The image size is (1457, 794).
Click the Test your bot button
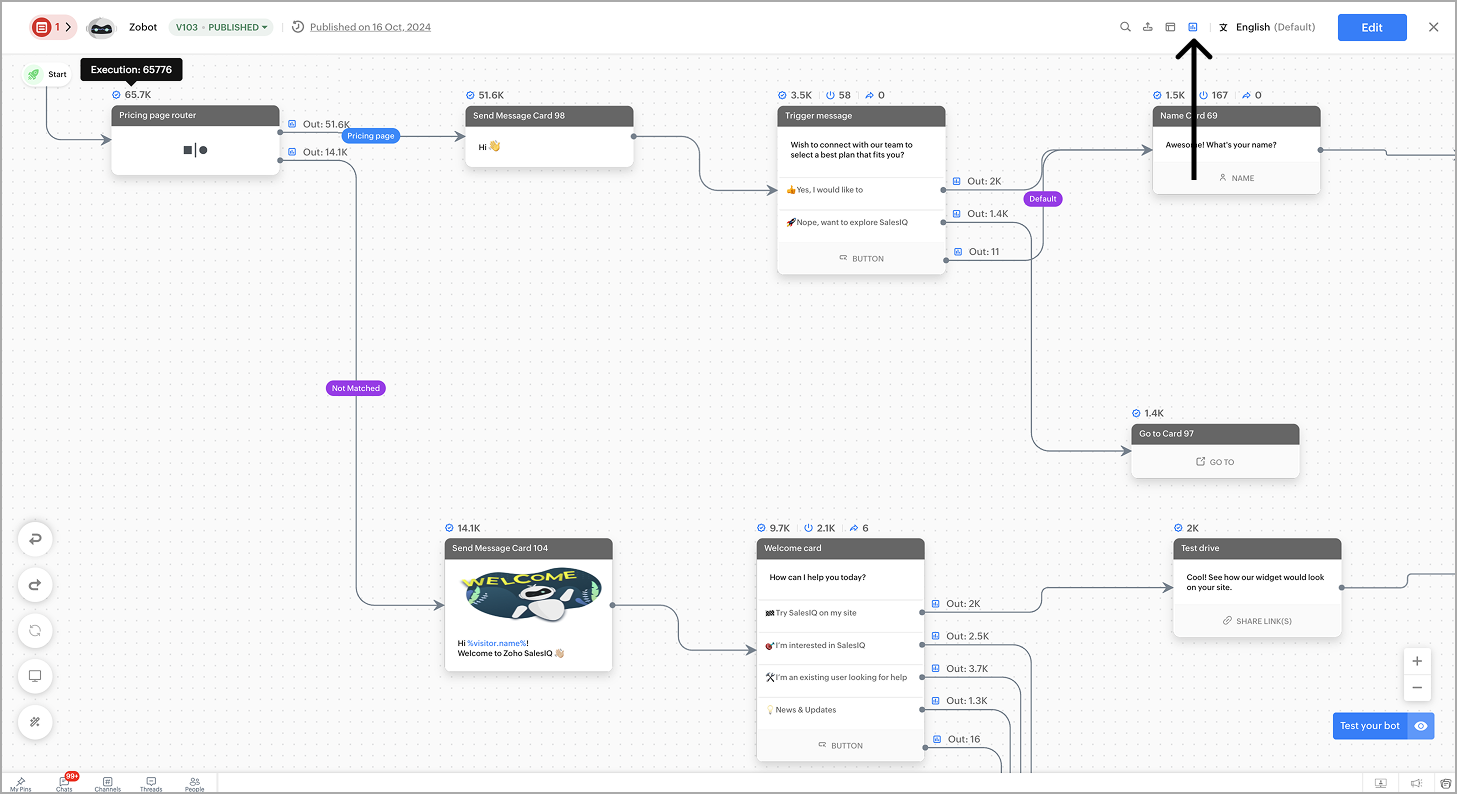coord(1370,726)
